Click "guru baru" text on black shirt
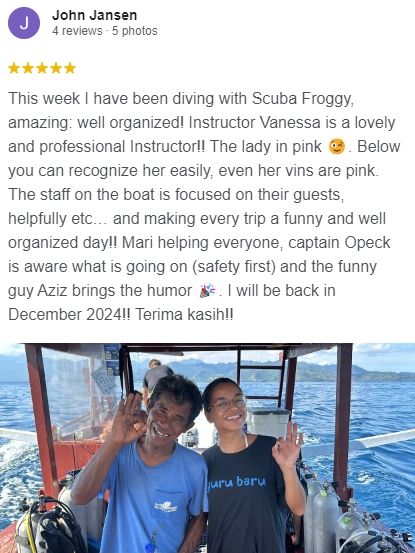Image resolution: width=415 pixels, height=553 pixels. (x=236, y=481)
